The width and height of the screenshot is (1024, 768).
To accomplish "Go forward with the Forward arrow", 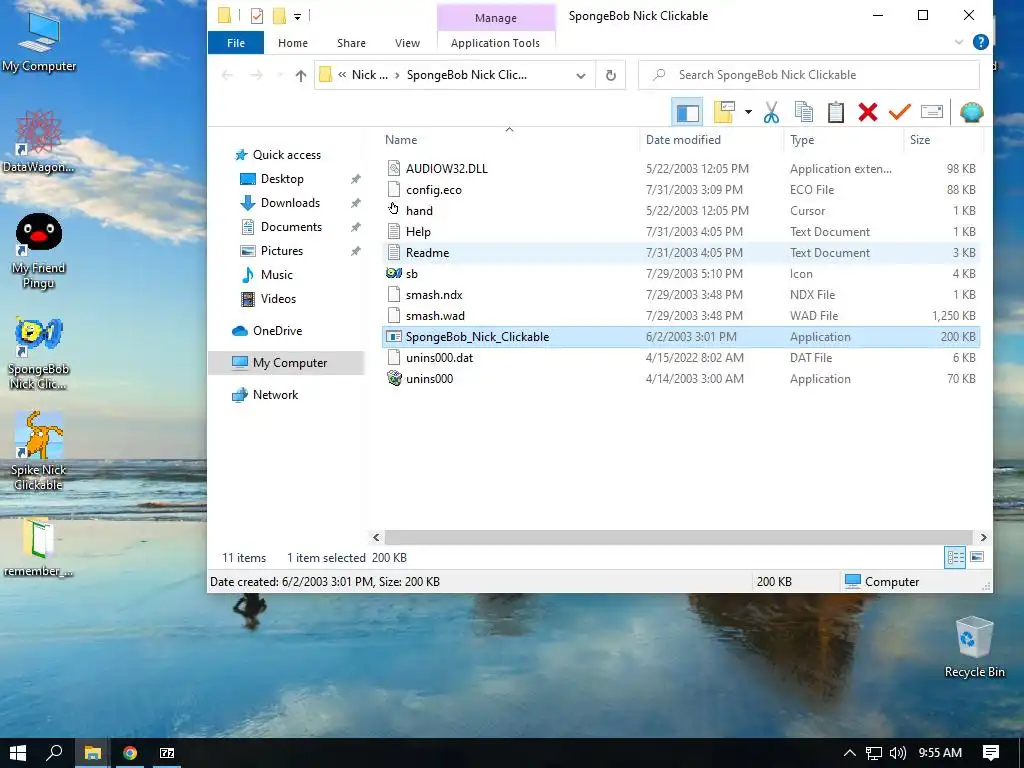I will point(257,75).
